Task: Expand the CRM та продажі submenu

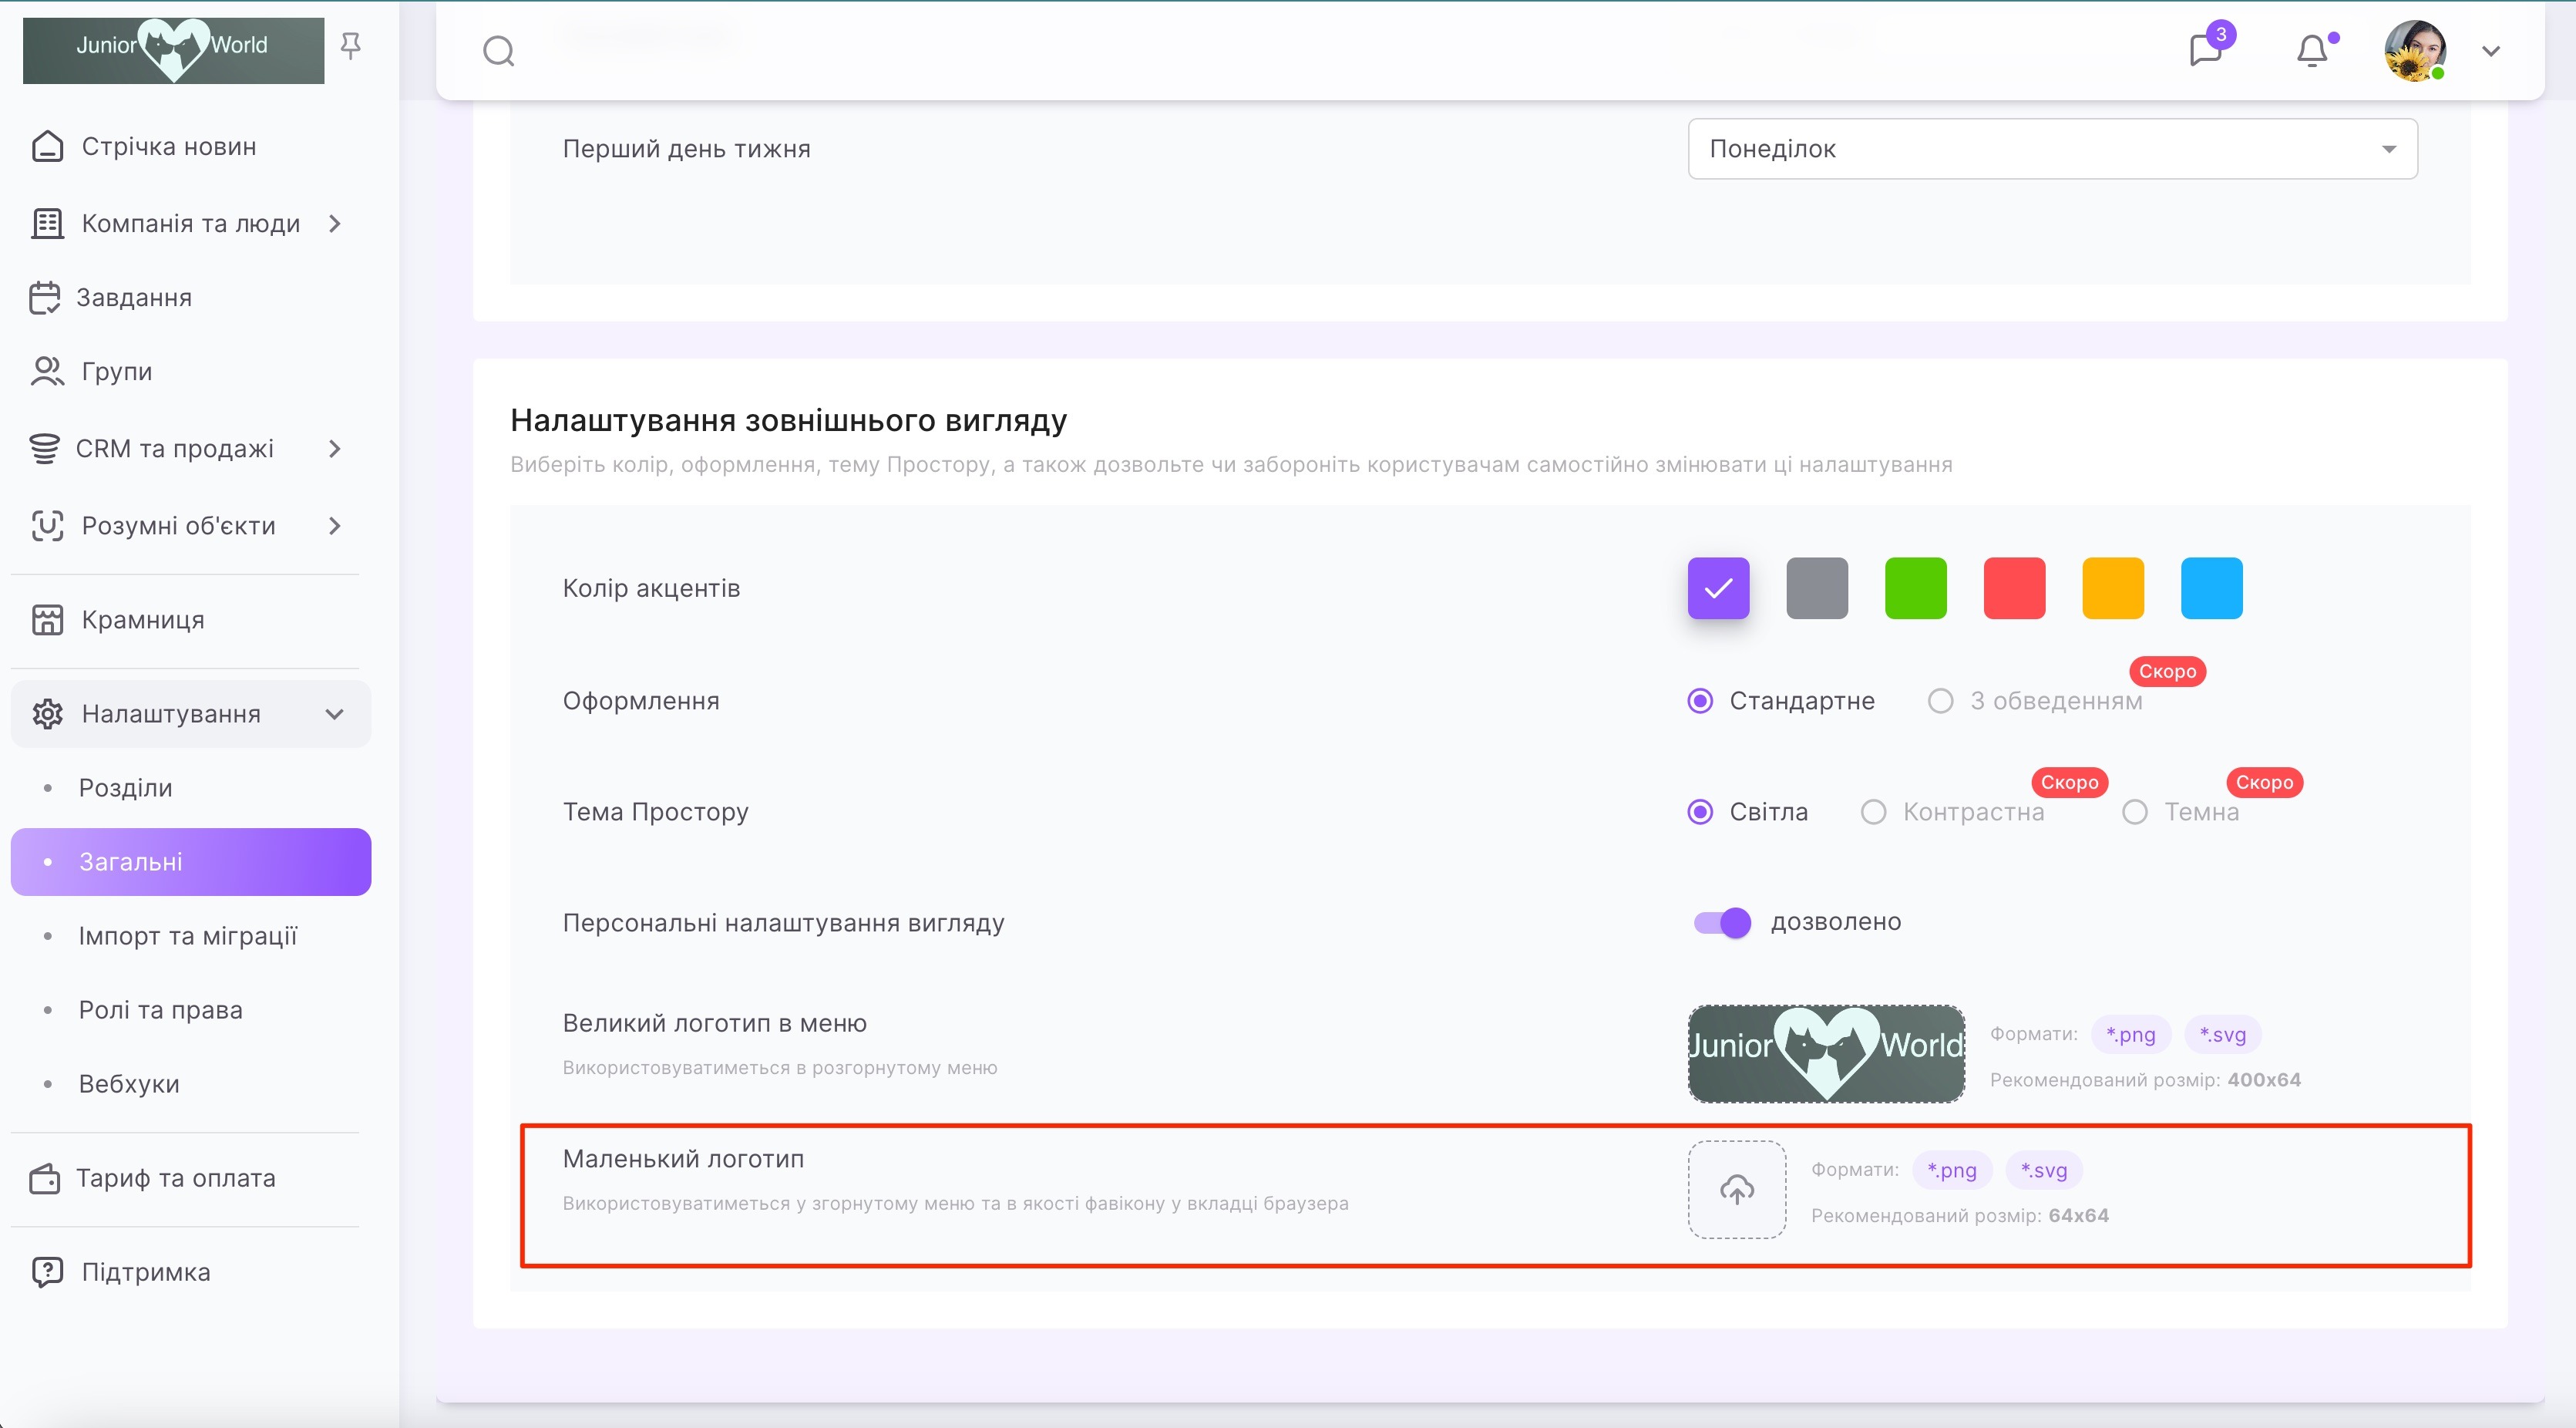Action: tap(335, 449)
